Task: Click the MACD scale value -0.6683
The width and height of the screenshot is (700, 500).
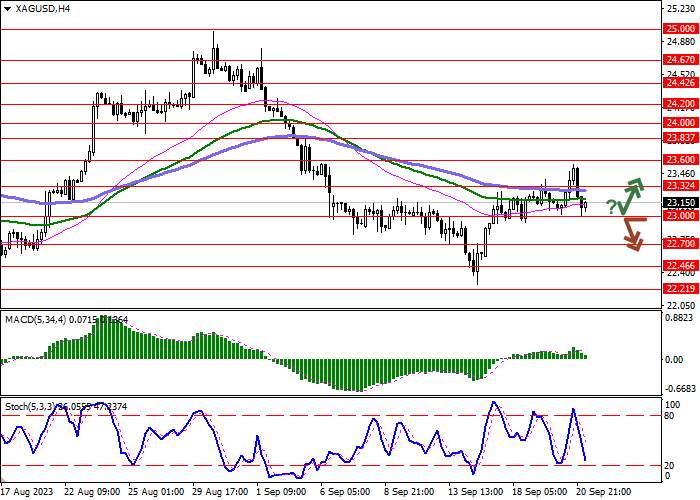Action: [x=679, y=389]
